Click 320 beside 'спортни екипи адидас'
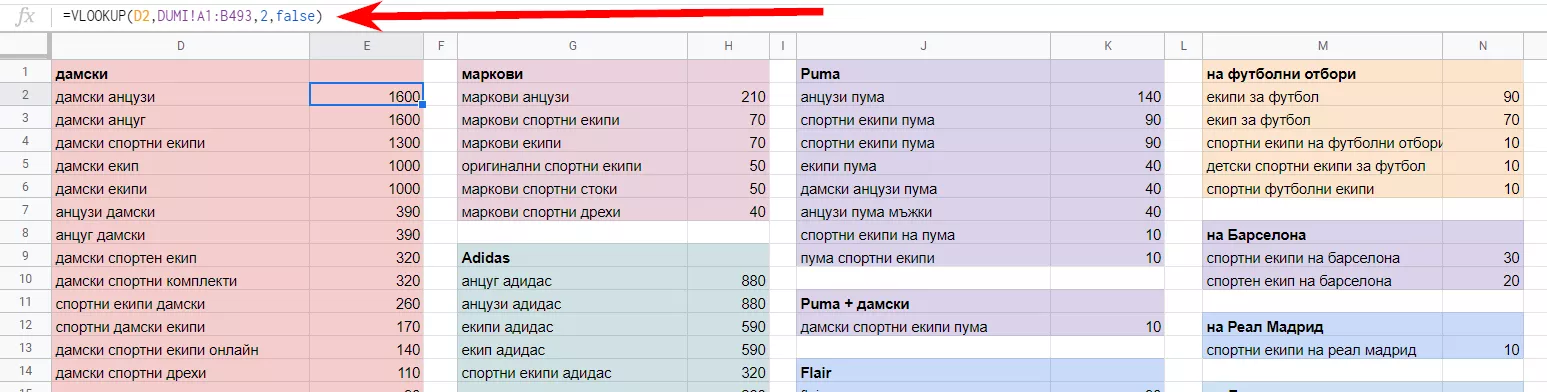 (728, 373)
